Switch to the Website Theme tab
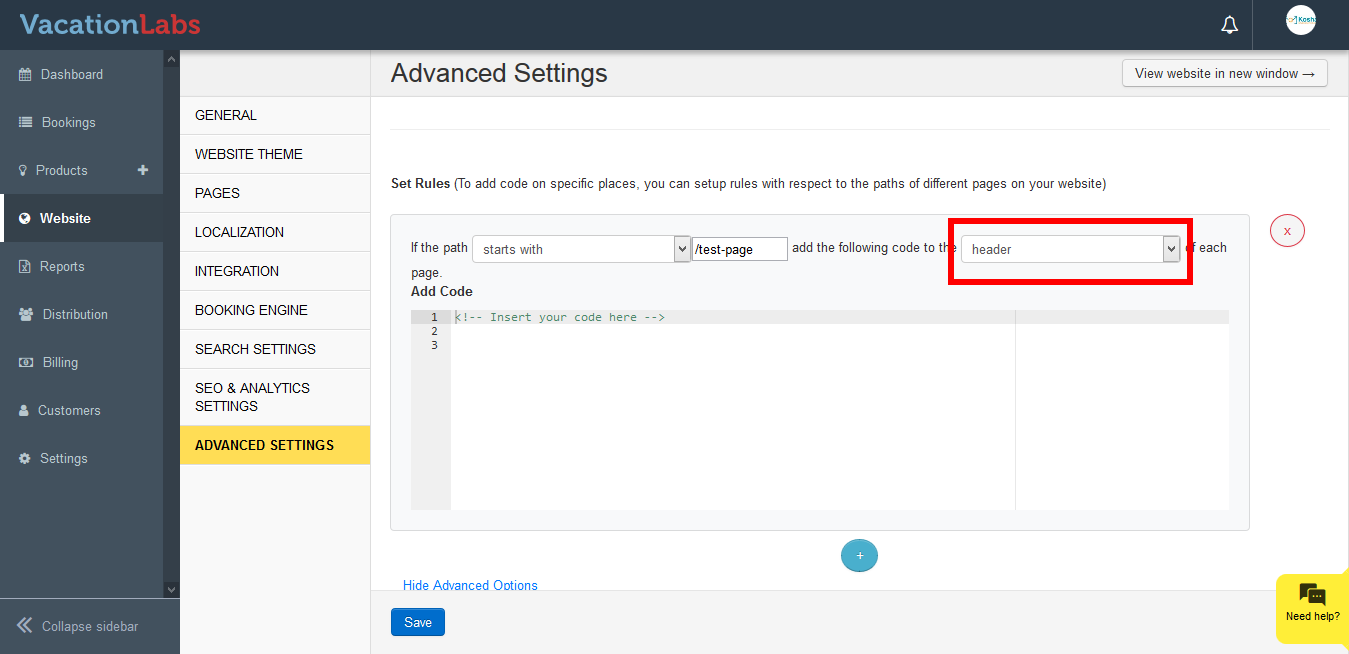1349x654 pixels. [x=249, y=154]
